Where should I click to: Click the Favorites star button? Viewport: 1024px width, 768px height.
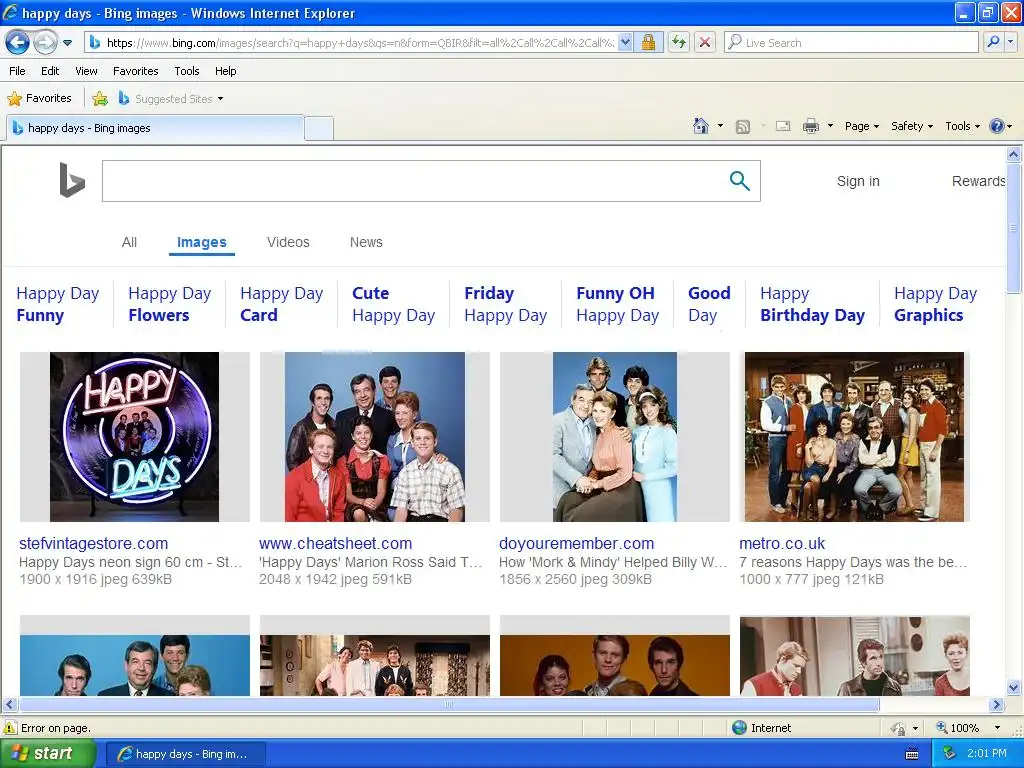(x=39, y=99)
